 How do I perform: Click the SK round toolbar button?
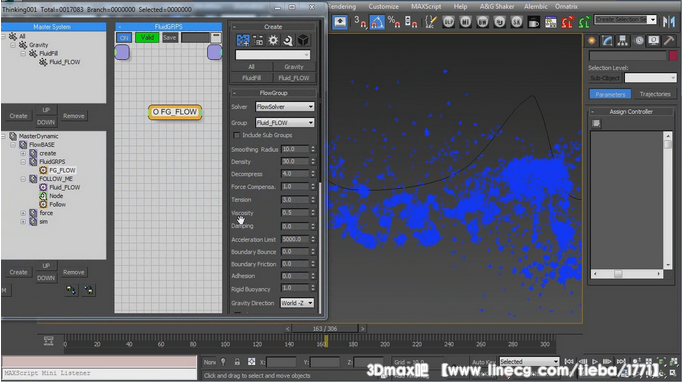pyautogui.click(x=516, y=22)
